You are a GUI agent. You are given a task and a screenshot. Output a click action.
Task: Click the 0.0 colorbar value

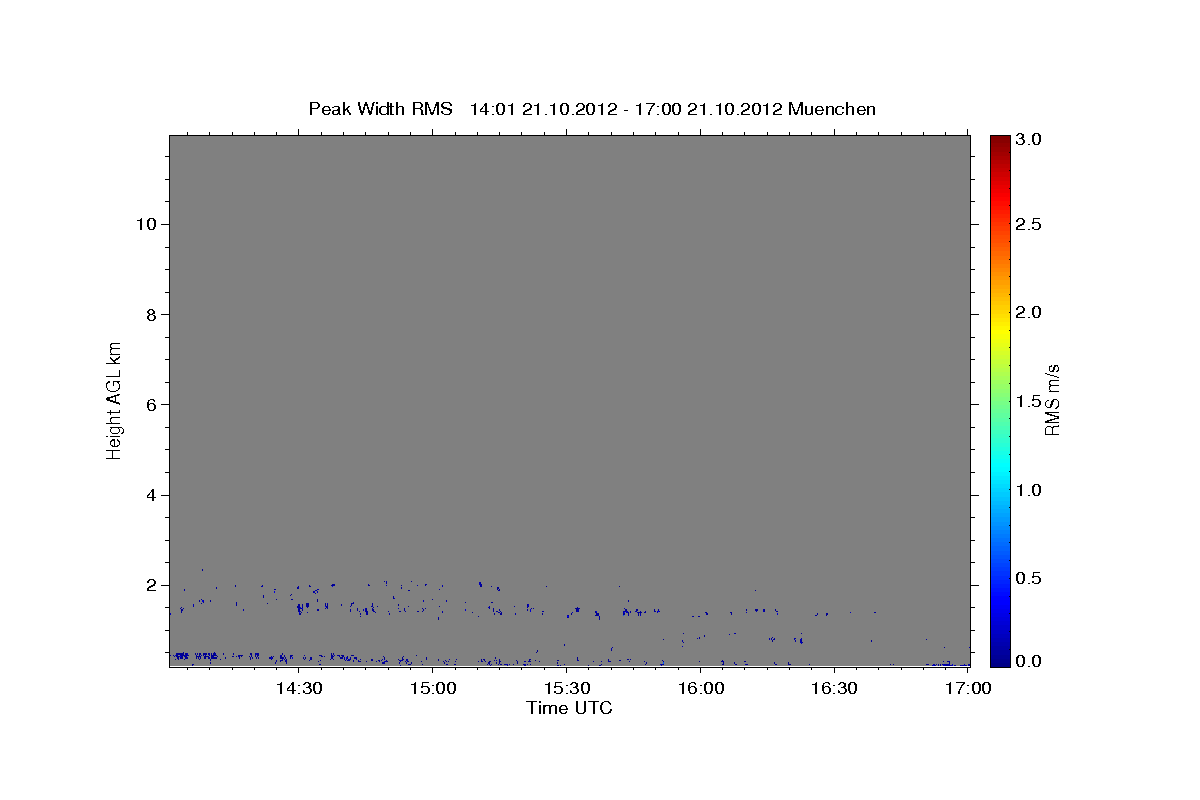point(1029,661)
